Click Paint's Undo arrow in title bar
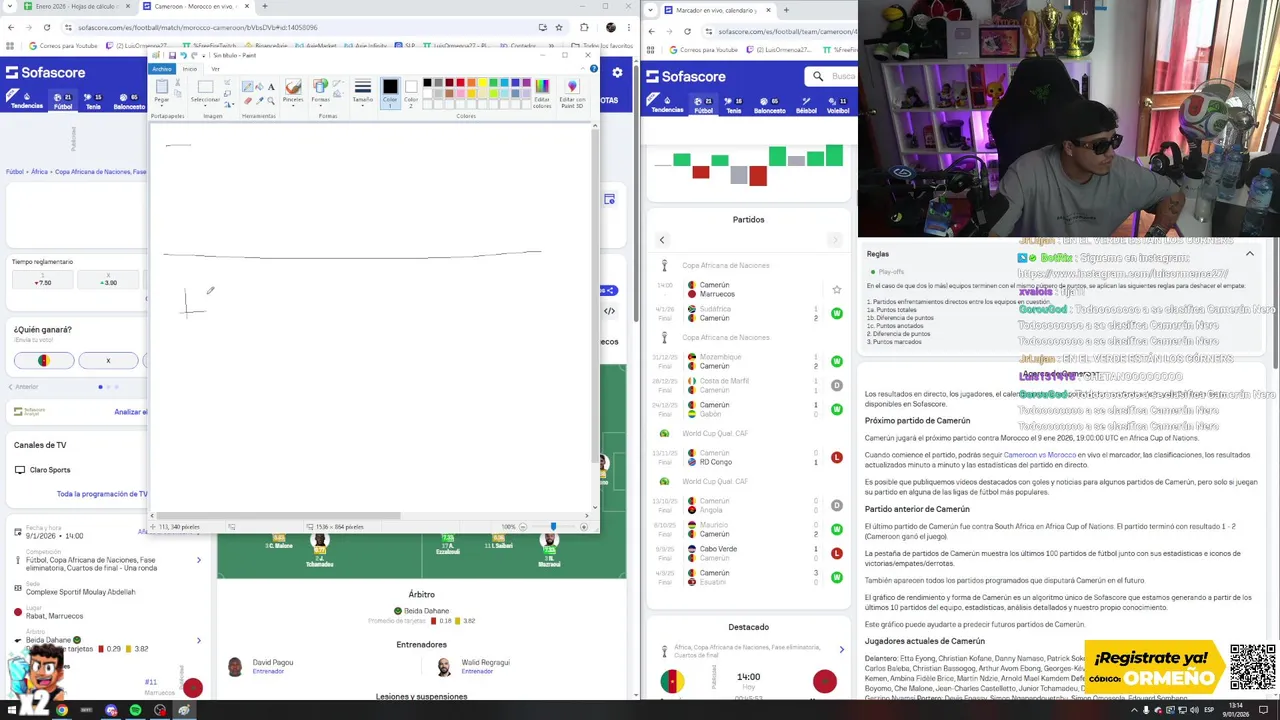 tap(183, 55)
